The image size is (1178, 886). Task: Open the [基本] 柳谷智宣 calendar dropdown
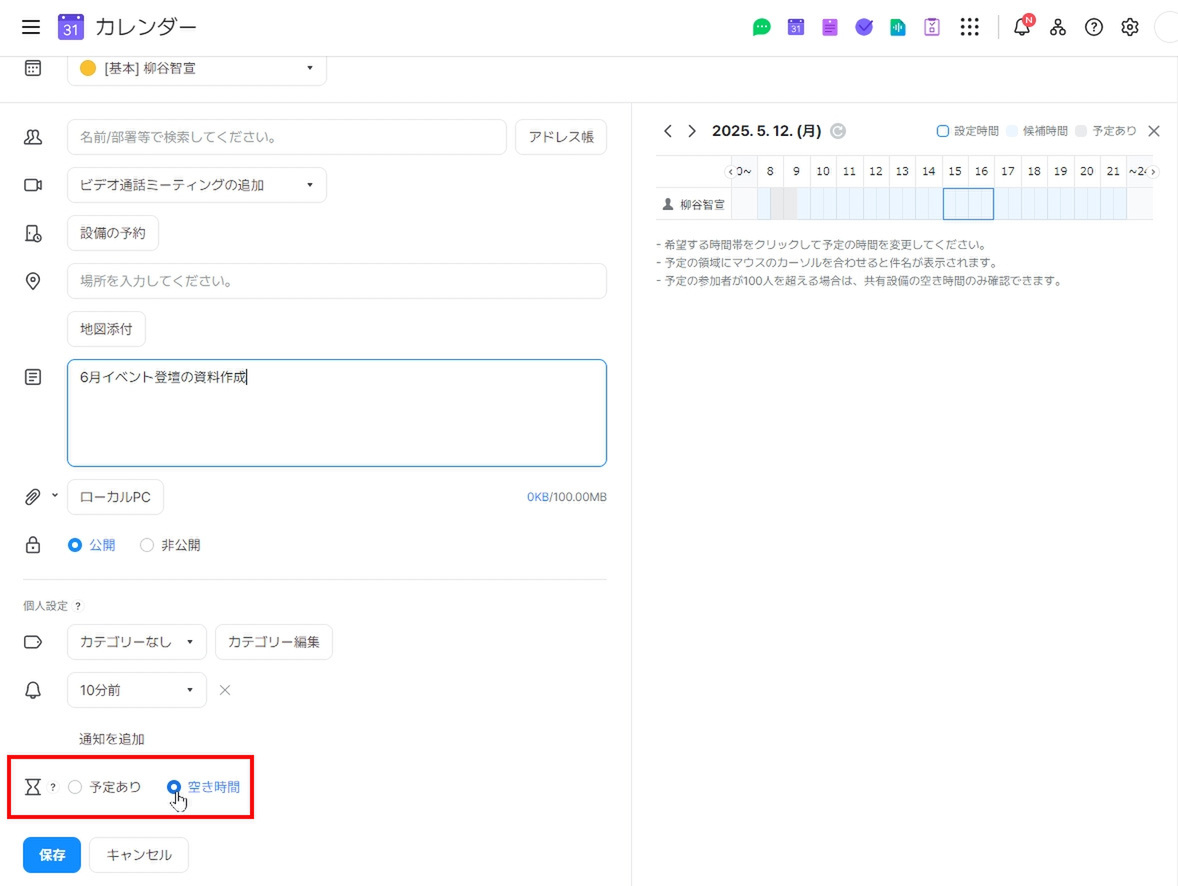coord(197,68)
